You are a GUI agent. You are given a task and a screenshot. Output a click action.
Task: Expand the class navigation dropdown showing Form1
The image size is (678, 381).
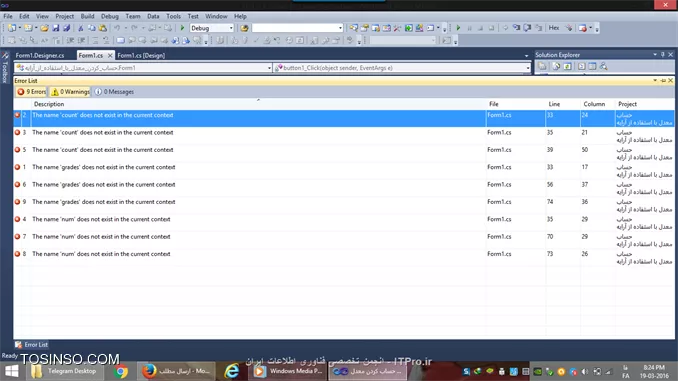point(269,68)
